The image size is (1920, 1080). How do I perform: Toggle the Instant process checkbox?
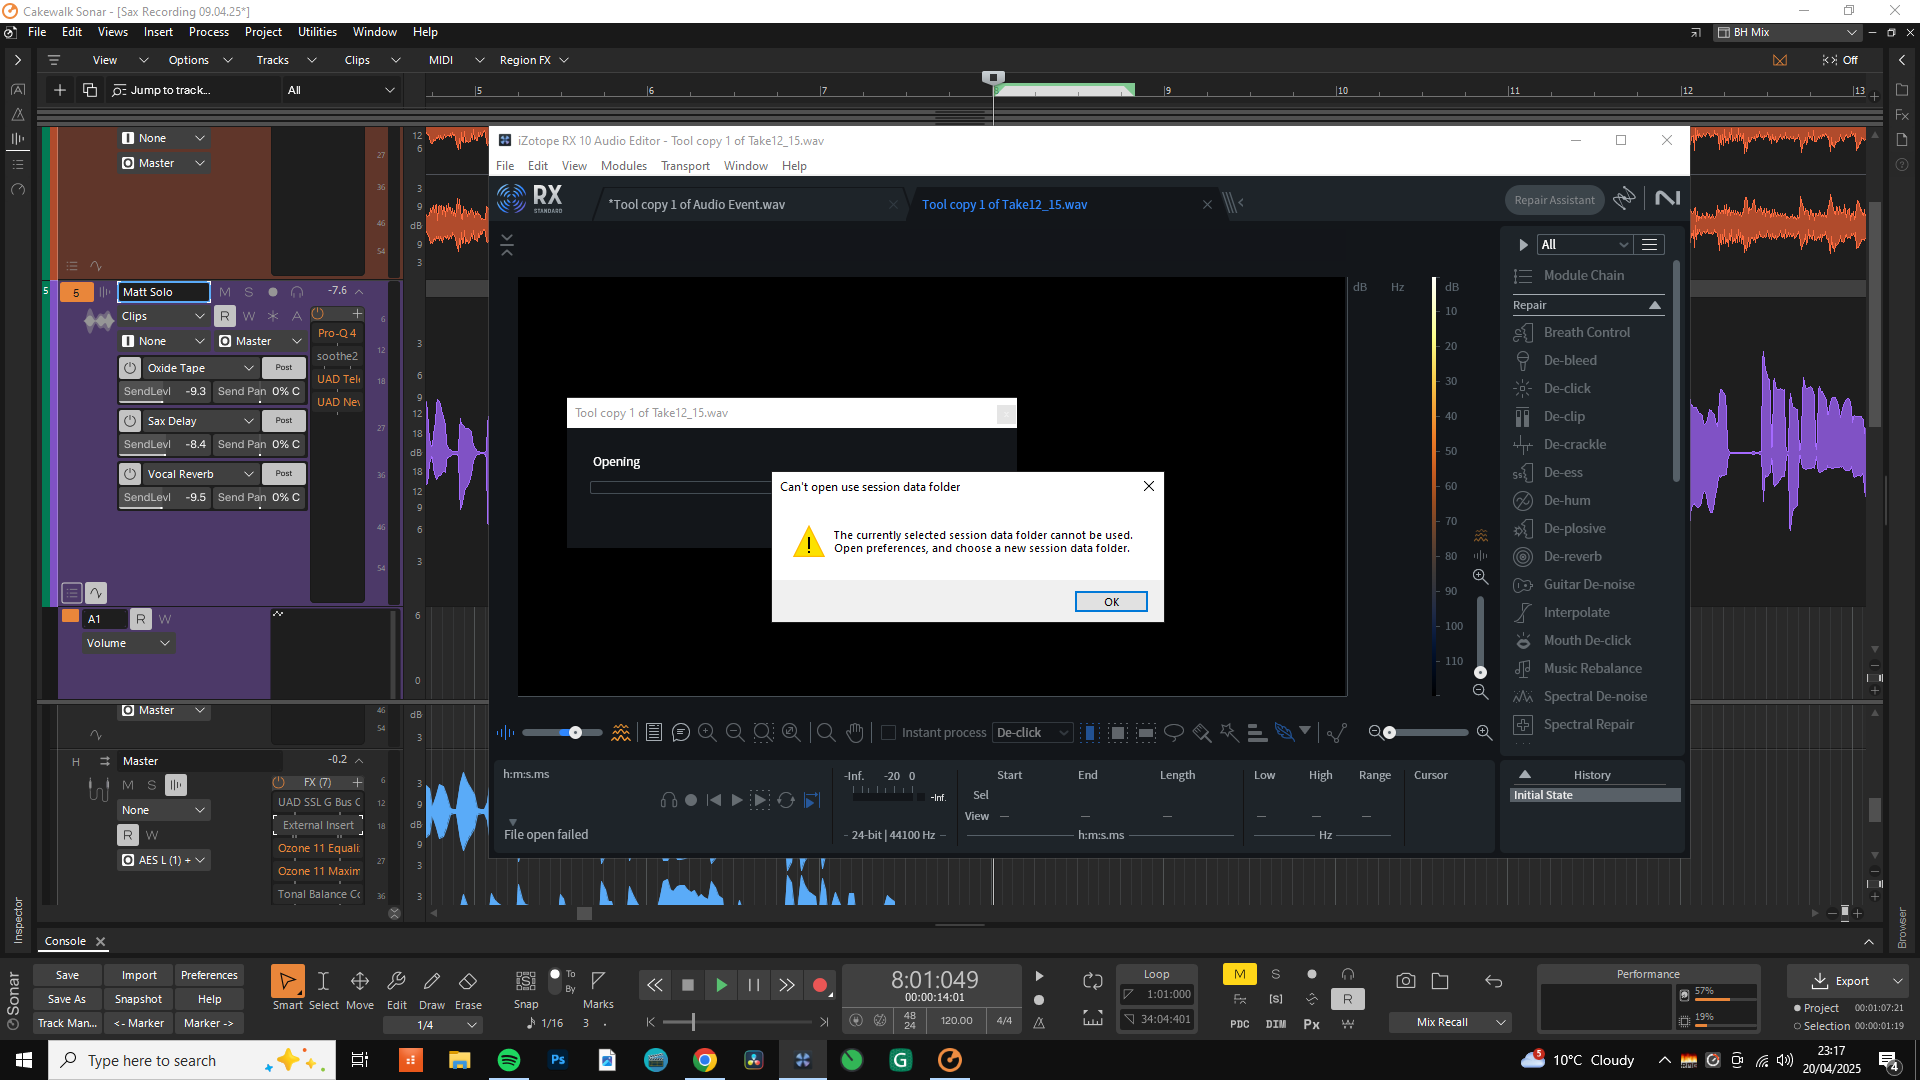pos(888,733)
